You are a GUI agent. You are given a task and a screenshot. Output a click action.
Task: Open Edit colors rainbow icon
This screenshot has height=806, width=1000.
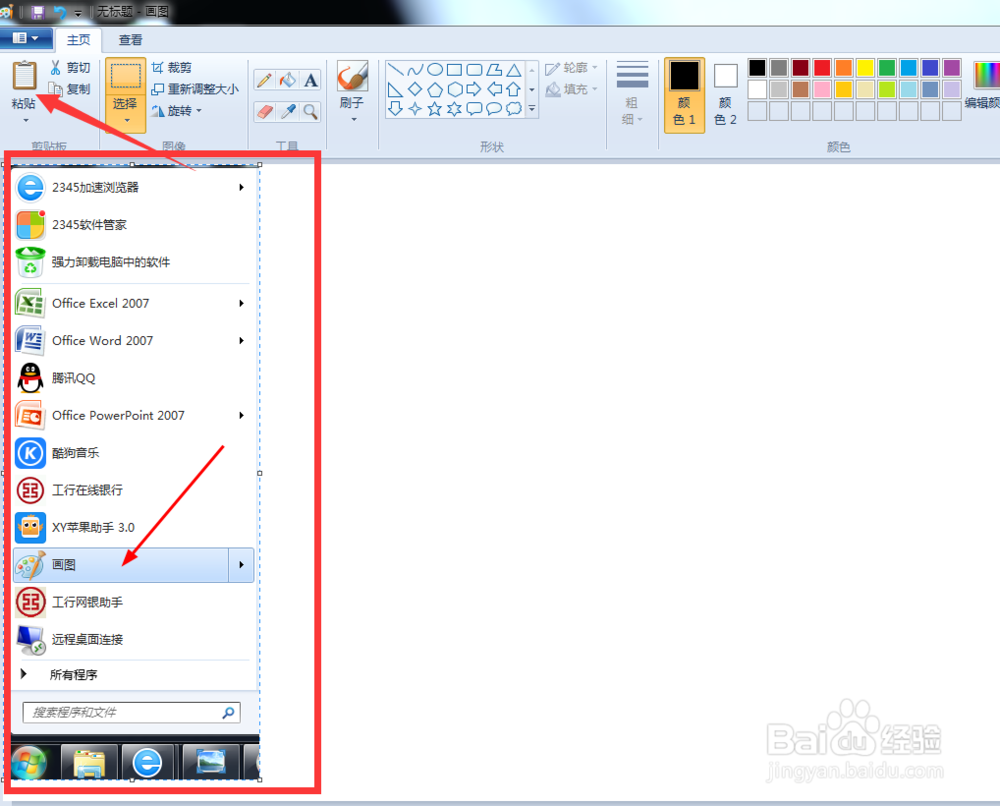[986, 75]
